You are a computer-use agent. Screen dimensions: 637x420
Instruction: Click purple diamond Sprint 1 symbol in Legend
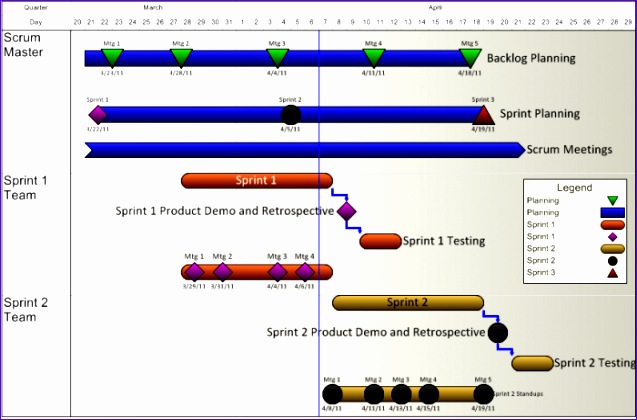(613, 237)
